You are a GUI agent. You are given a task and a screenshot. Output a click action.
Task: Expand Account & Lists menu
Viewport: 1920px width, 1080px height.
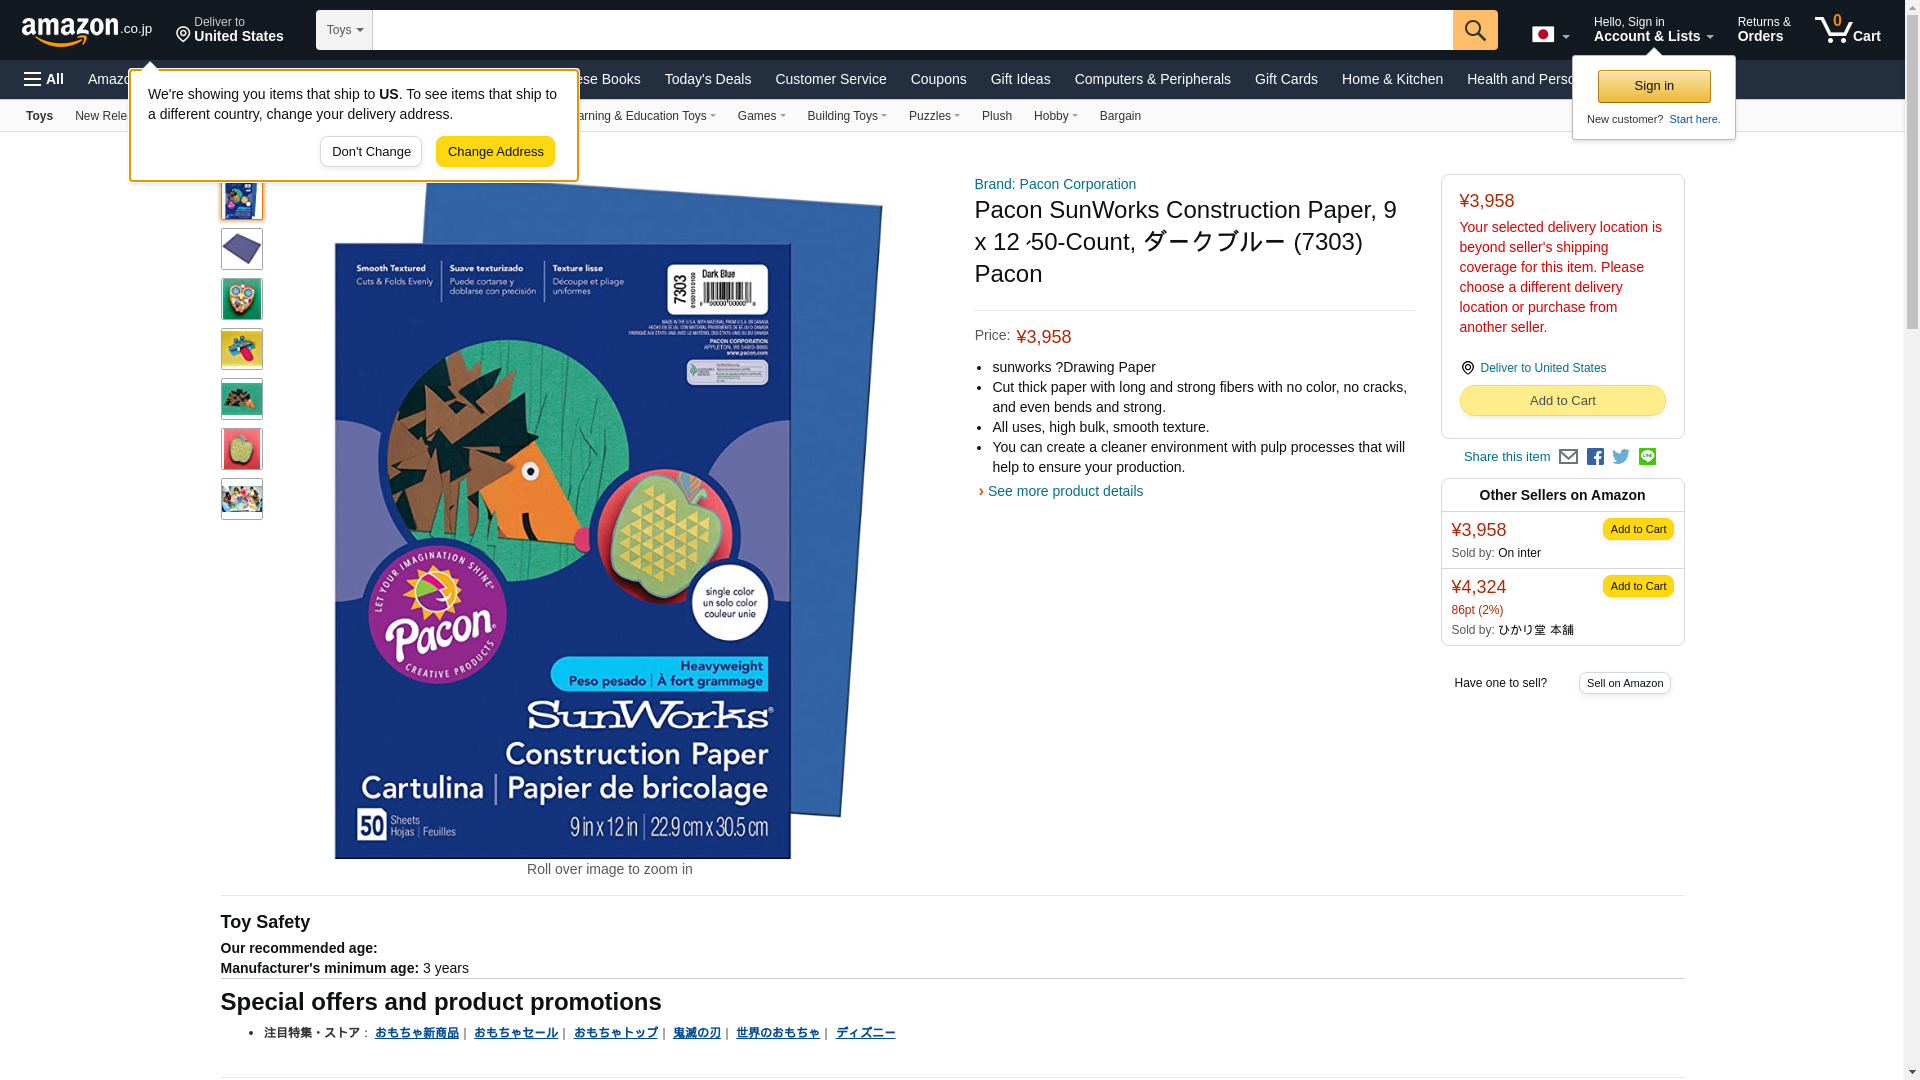1653,29
